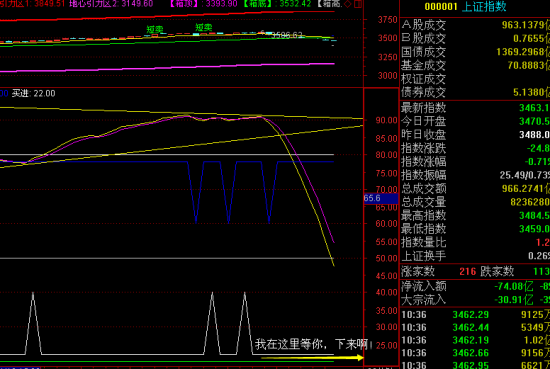Open the 000001 上证指数 title header
Screen dimensions: 550x369
click(465, 7)
